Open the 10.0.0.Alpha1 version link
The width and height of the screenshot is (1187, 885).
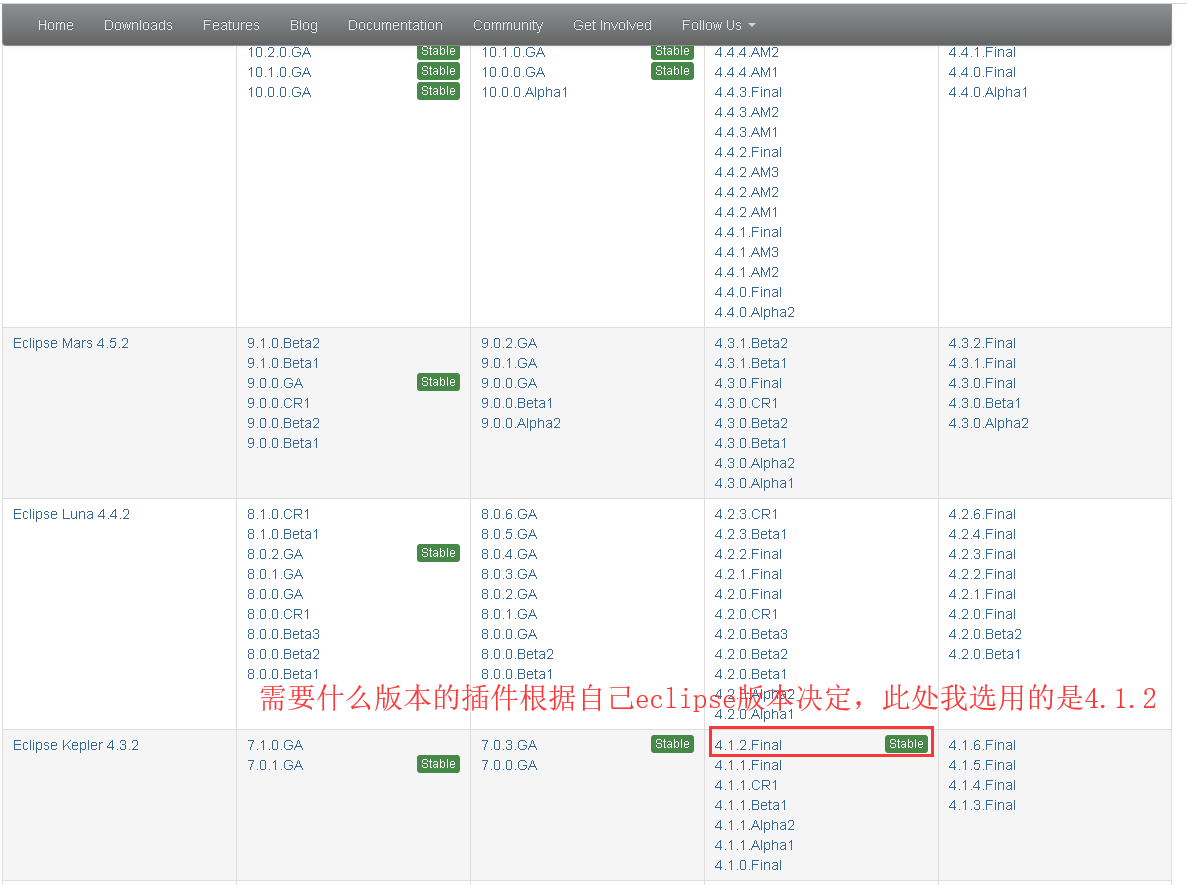pos(525,92)
